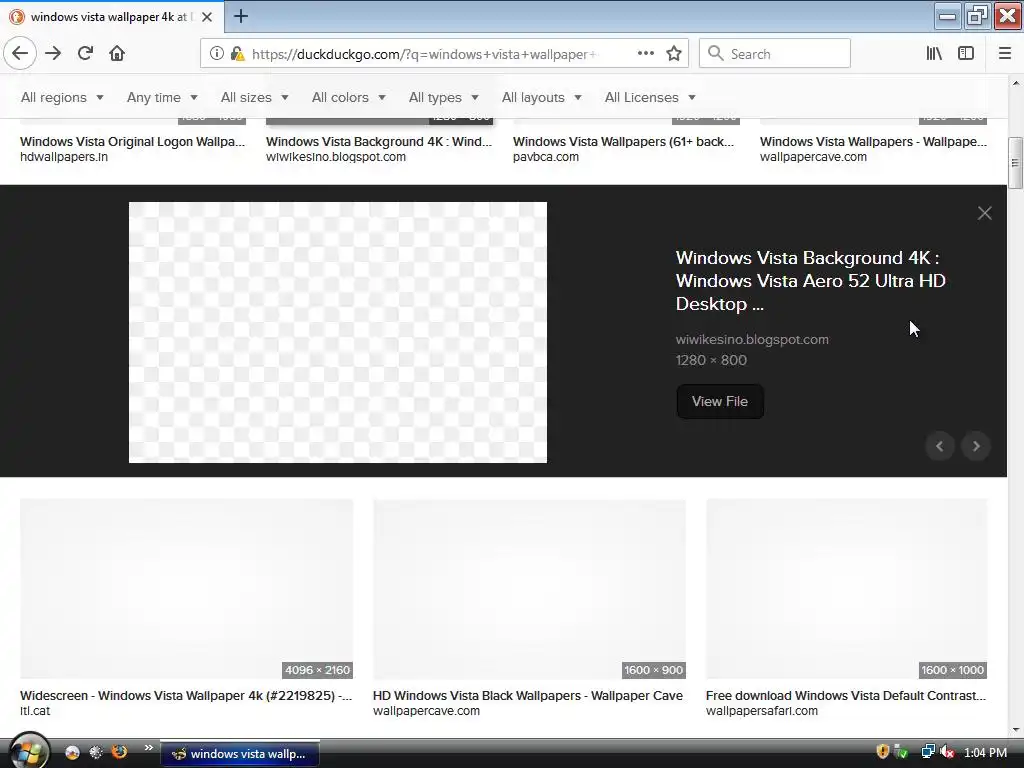Click the scrollbar up arrow
1024x768 pixels.
(1016, 83)
